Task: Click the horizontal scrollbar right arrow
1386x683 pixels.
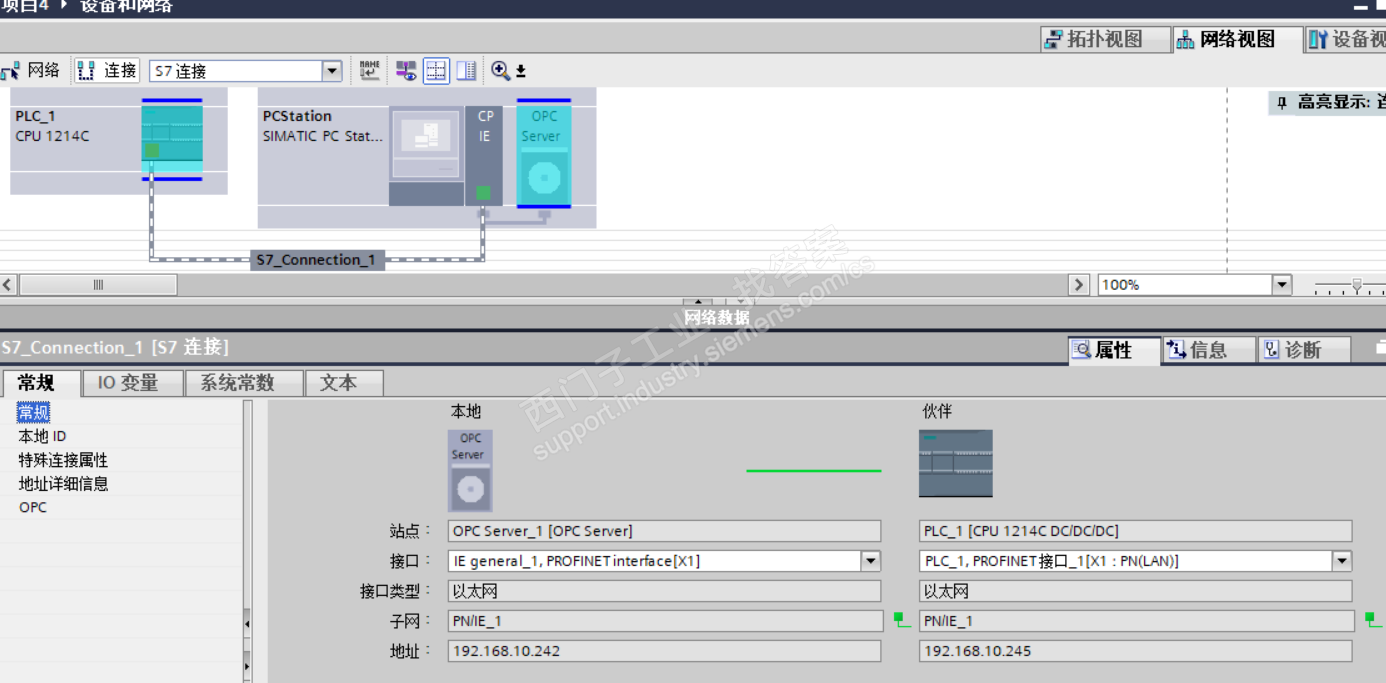Action: click(x=1079, y=285)
